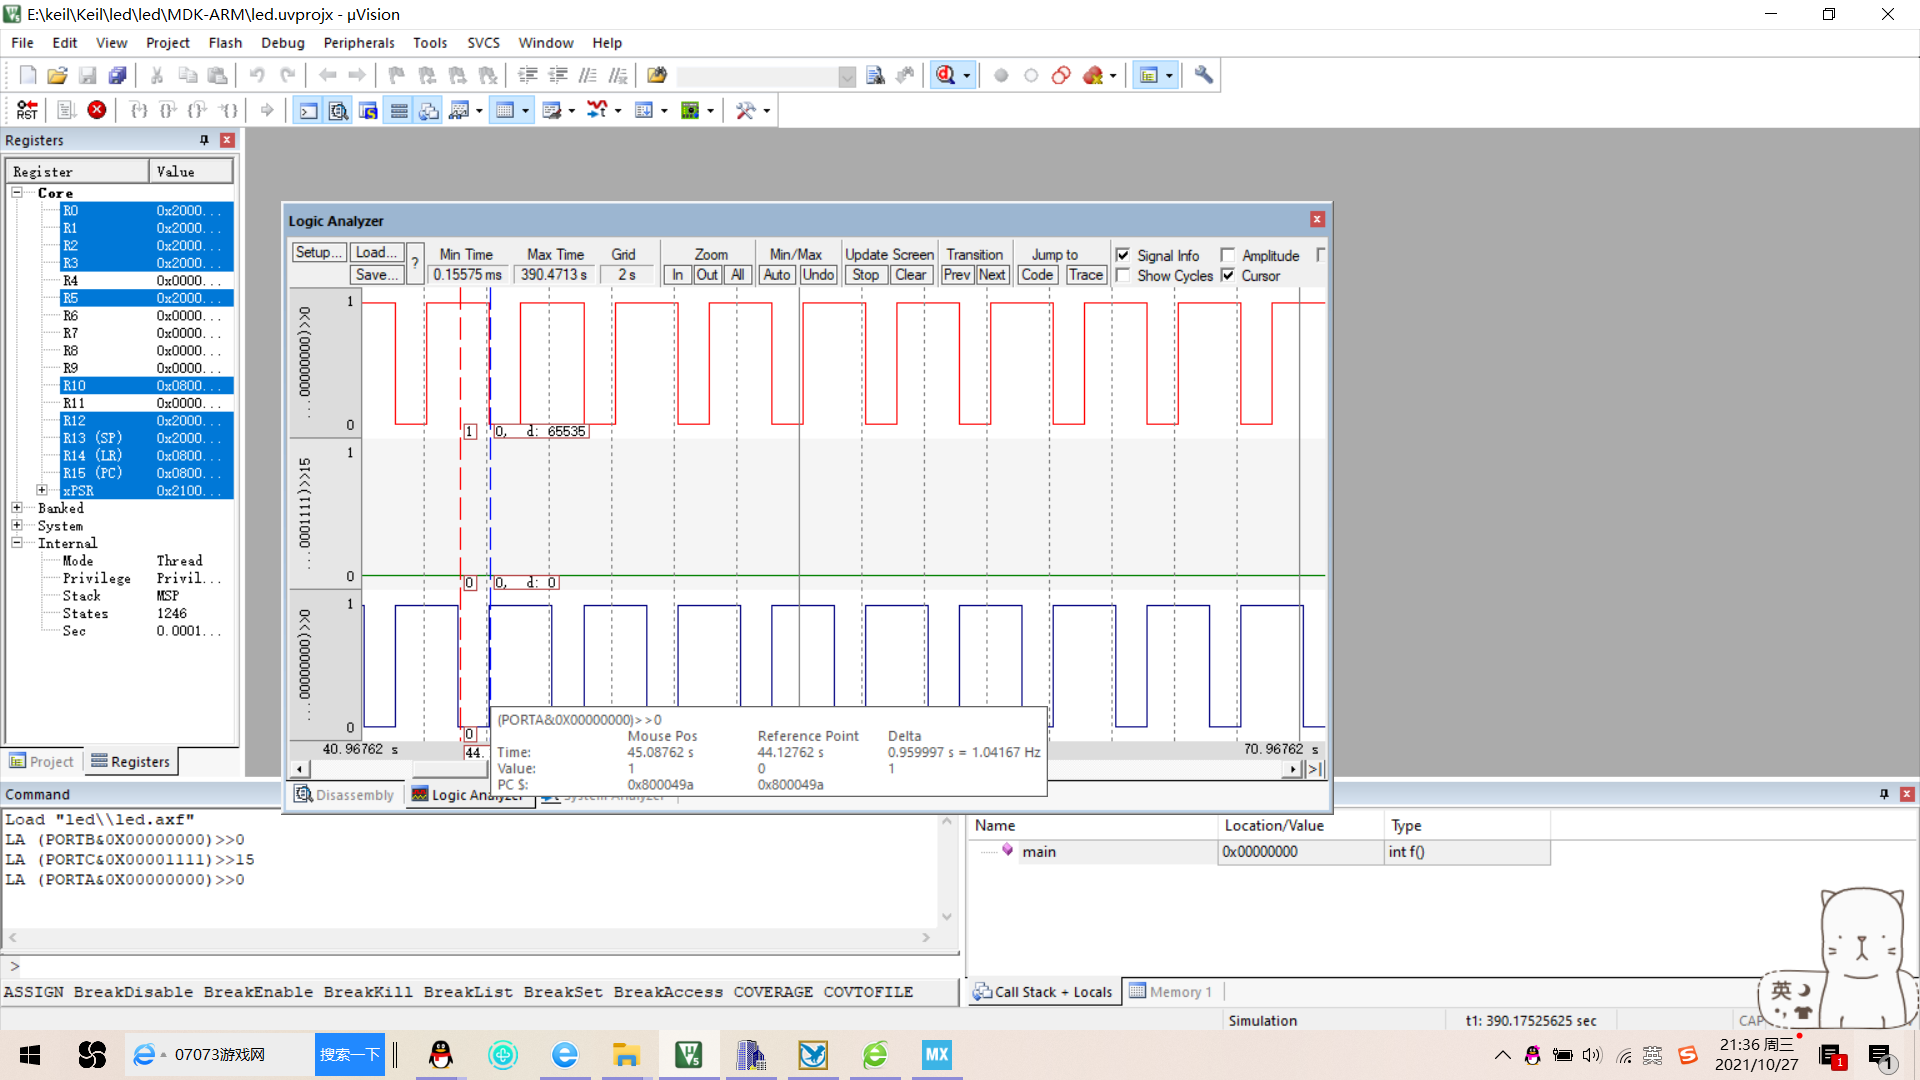Image resolution: width=1920 pixels, height=1080 pixels.
Task: Click the Run to Cursor Line icon
Action: [x=230, y=110]
